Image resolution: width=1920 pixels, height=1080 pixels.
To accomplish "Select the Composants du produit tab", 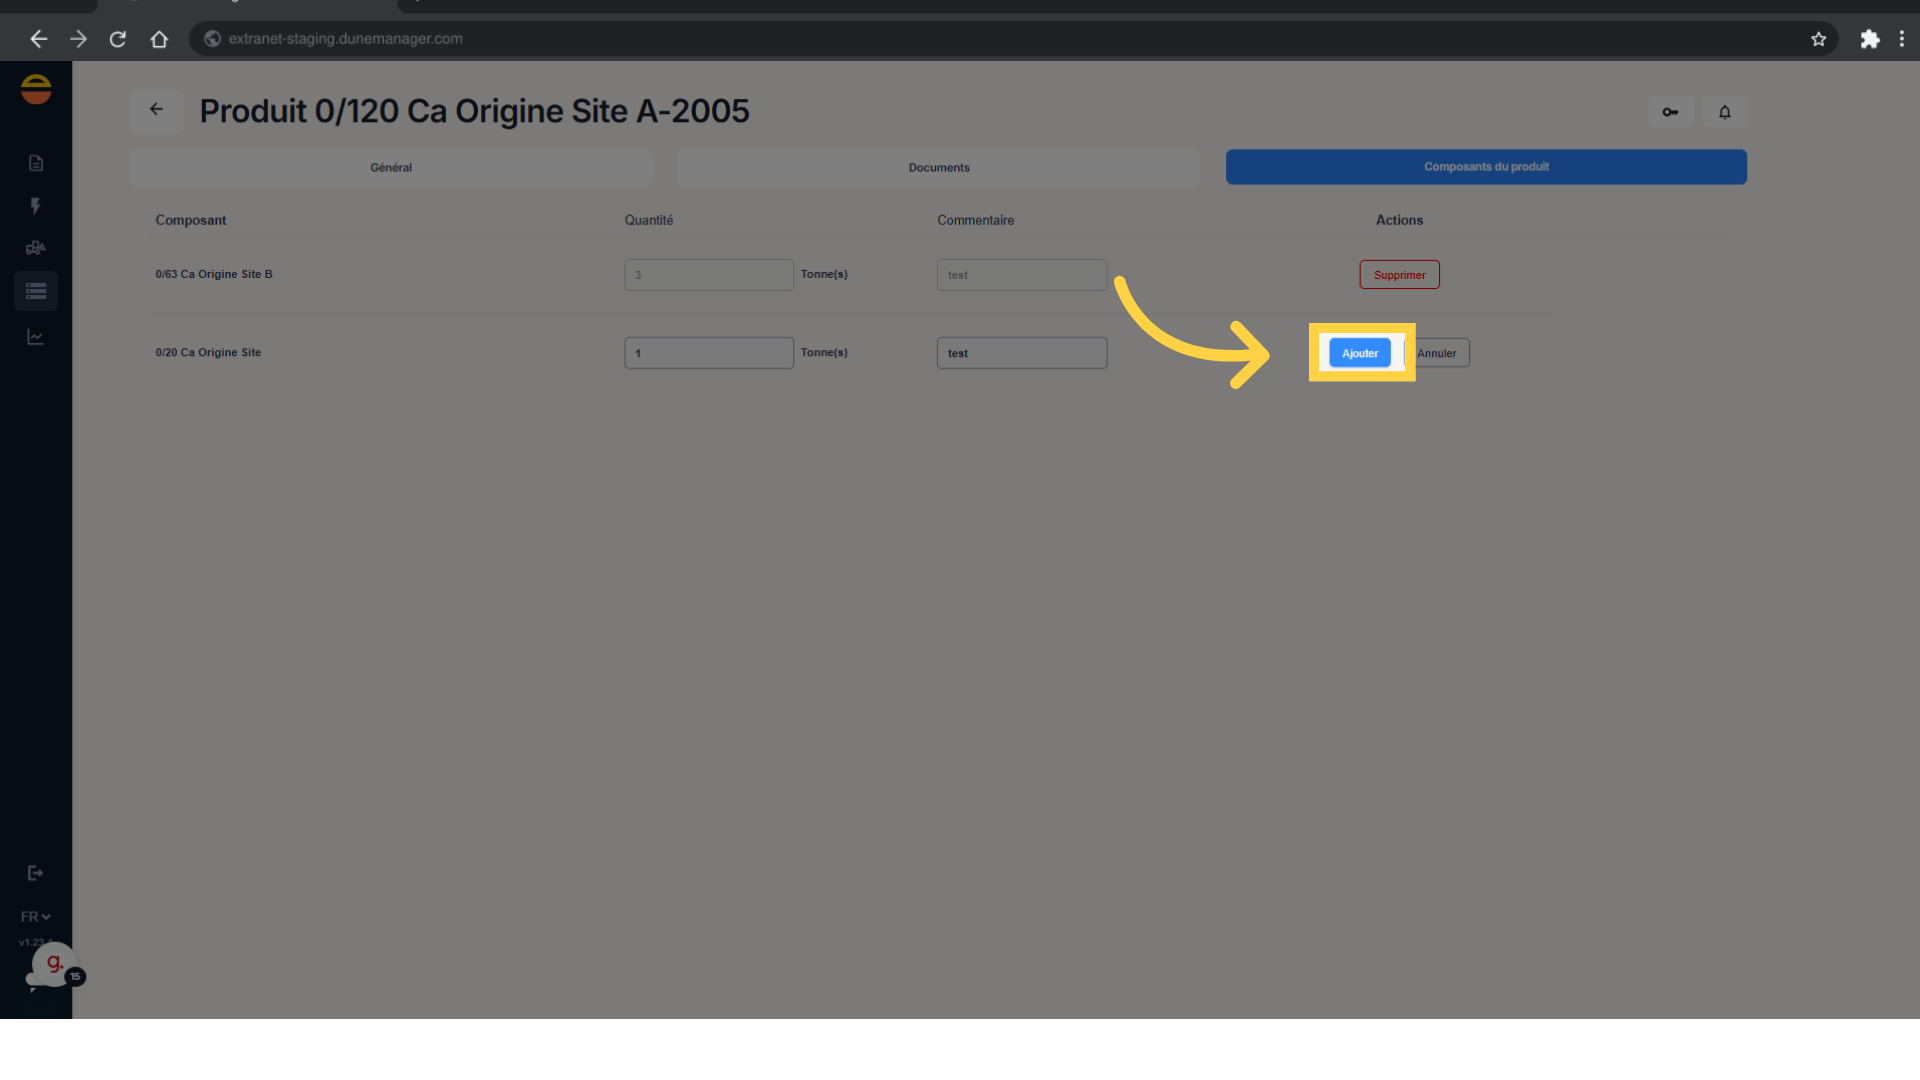I will coord(1485,167).
